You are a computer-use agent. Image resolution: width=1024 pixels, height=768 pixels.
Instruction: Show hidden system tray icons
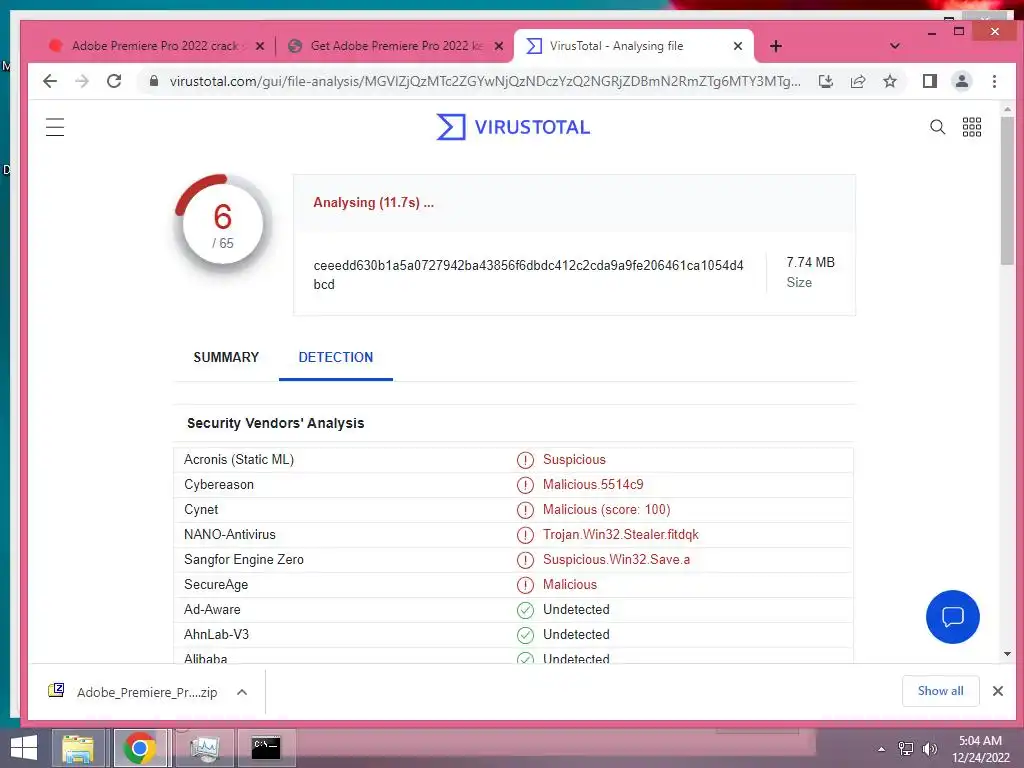(881, 750)
